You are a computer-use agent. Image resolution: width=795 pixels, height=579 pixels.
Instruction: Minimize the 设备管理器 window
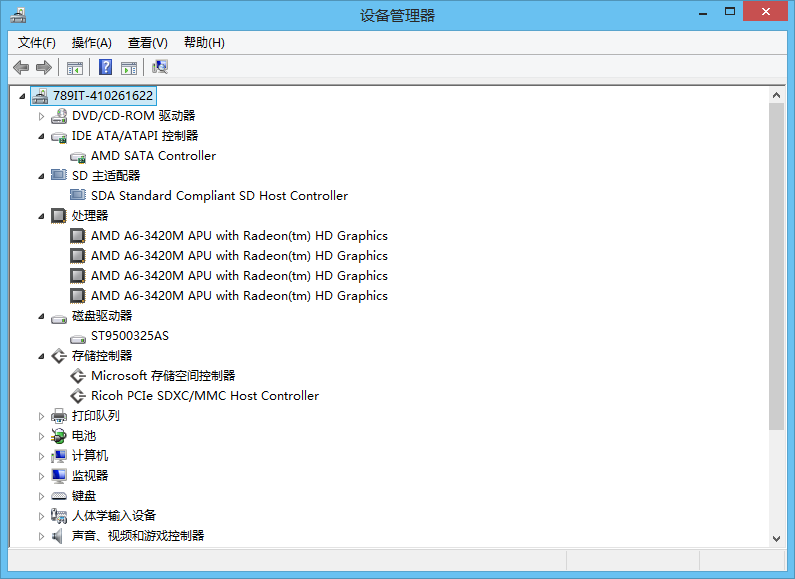(703, 12)
